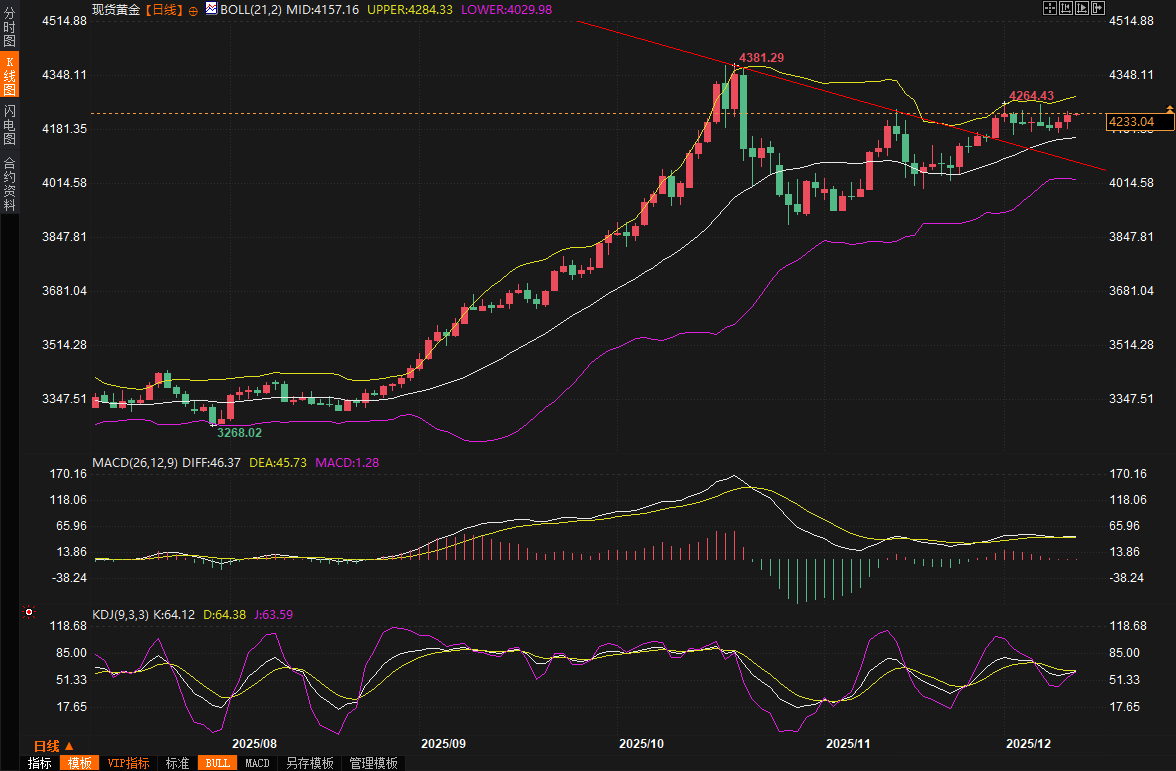This screenshot has width=1176, height=771.
Task: Open the 日线 period dropdown at bottom left
Action: 53,746
